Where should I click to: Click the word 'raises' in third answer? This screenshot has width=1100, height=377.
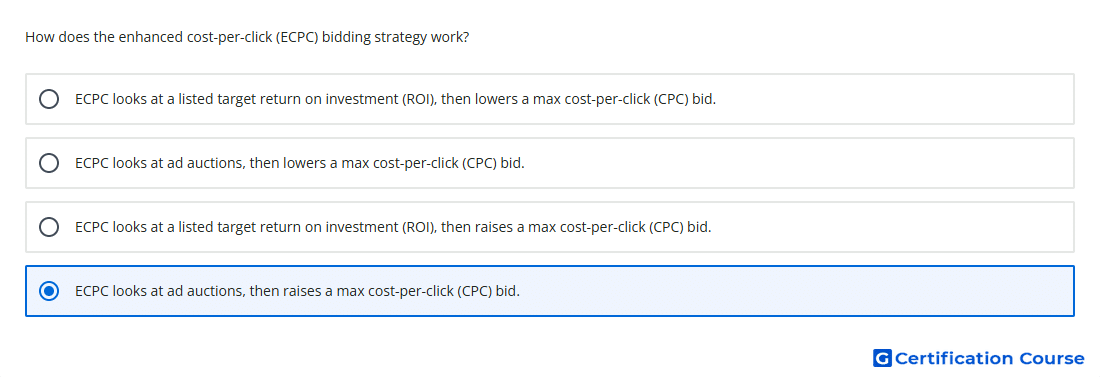(x=495, y=227)
